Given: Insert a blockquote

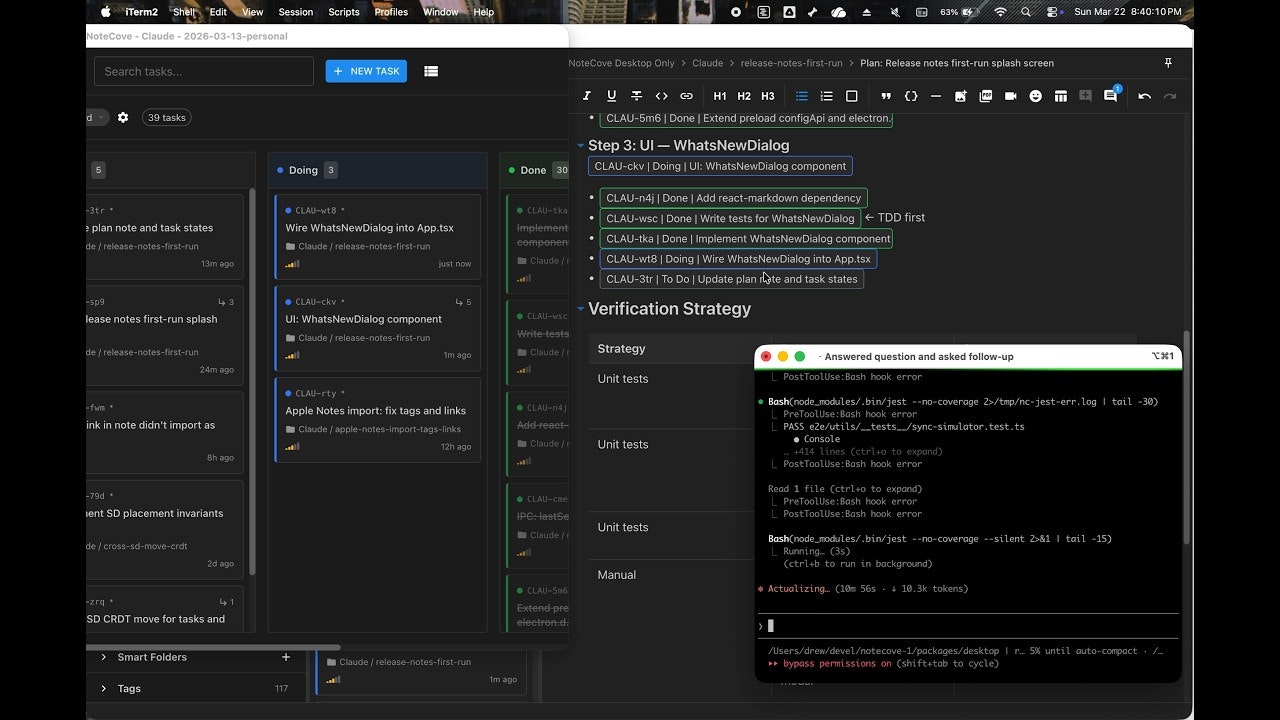Looking at the screenshot, I should [x=886, y=96].
